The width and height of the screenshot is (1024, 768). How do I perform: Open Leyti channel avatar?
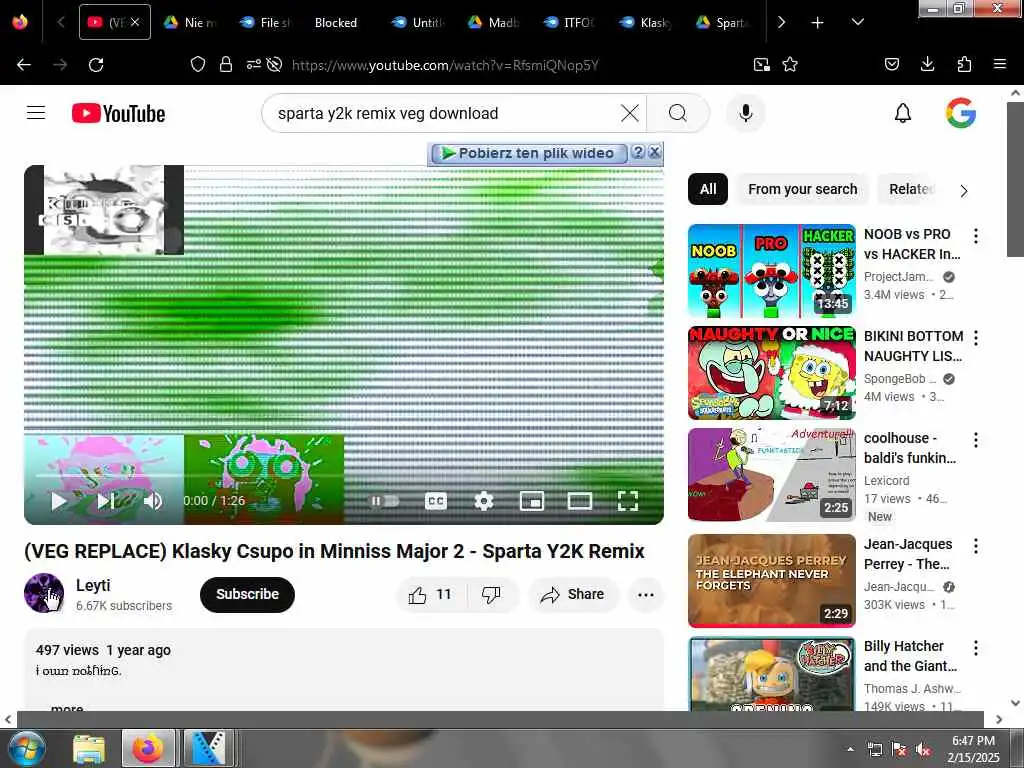pos(44,593)
